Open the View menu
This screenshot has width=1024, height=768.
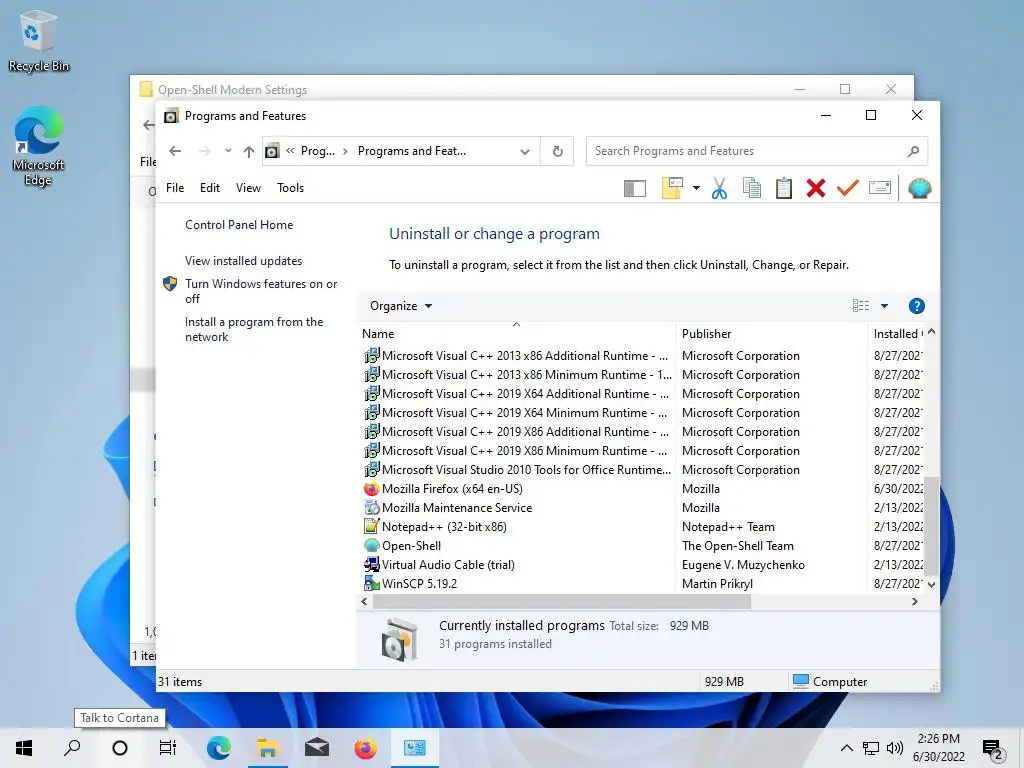[x=248, y=188]
